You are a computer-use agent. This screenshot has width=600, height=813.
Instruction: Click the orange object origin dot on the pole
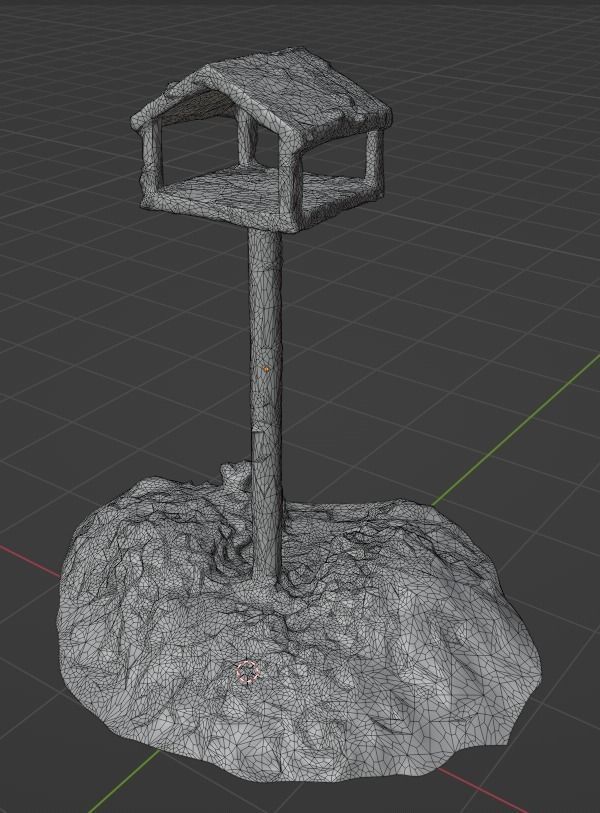(x=266, y=369)
